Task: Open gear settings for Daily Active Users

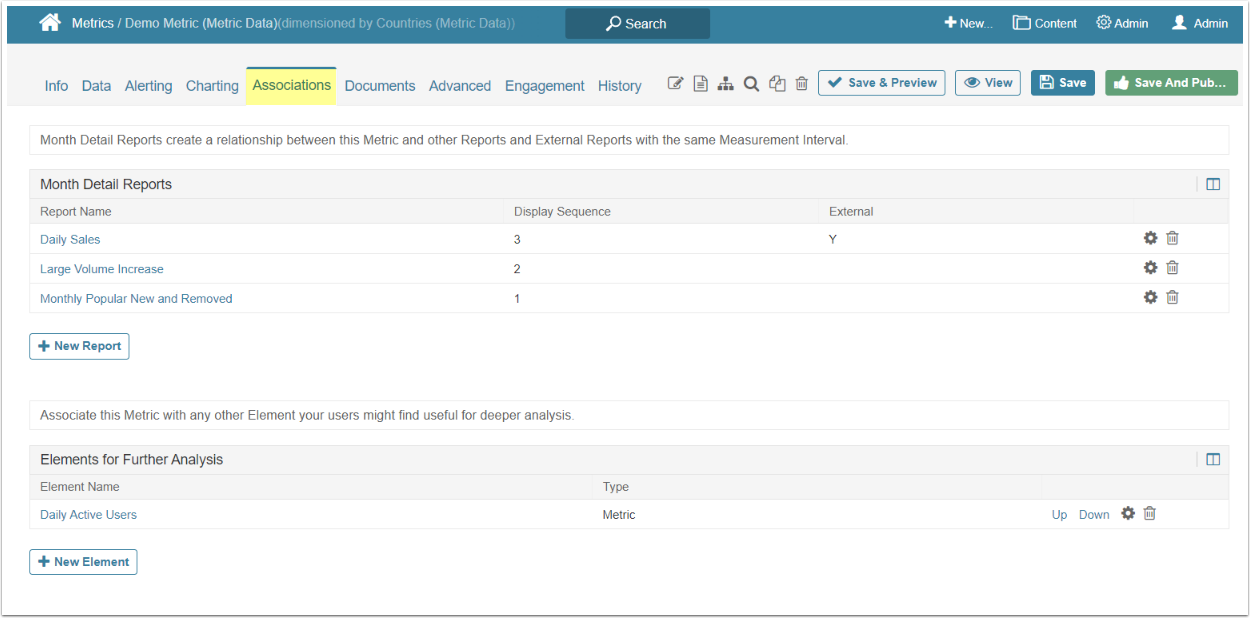Action: (1128, 513)
